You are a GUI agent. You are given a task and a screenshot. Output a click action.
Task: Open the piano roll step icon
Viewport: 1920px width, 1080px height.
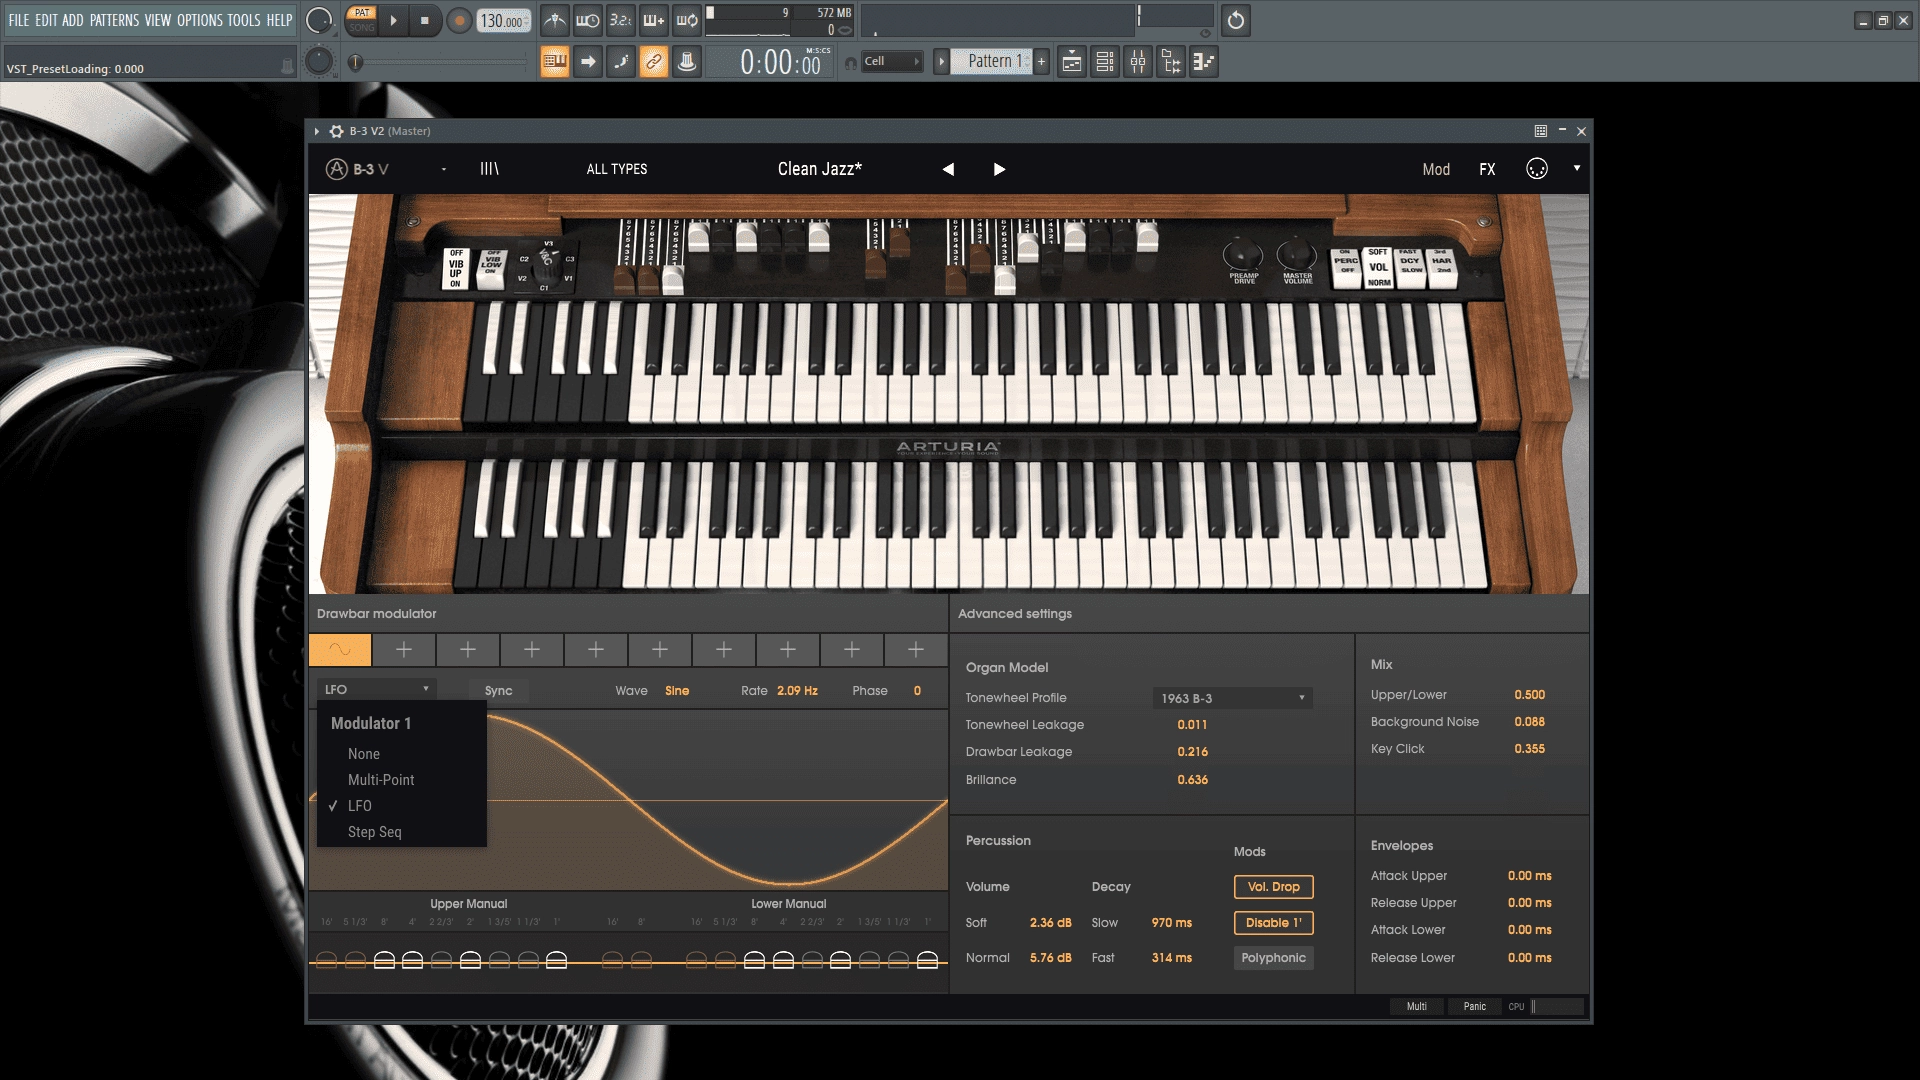pyautogui.click(x=1204, y=62)
